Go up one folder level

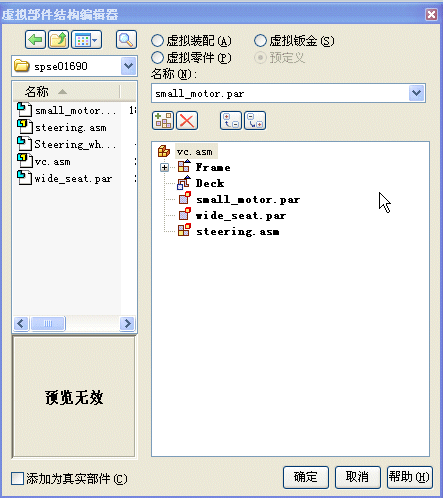click(58, 40)
